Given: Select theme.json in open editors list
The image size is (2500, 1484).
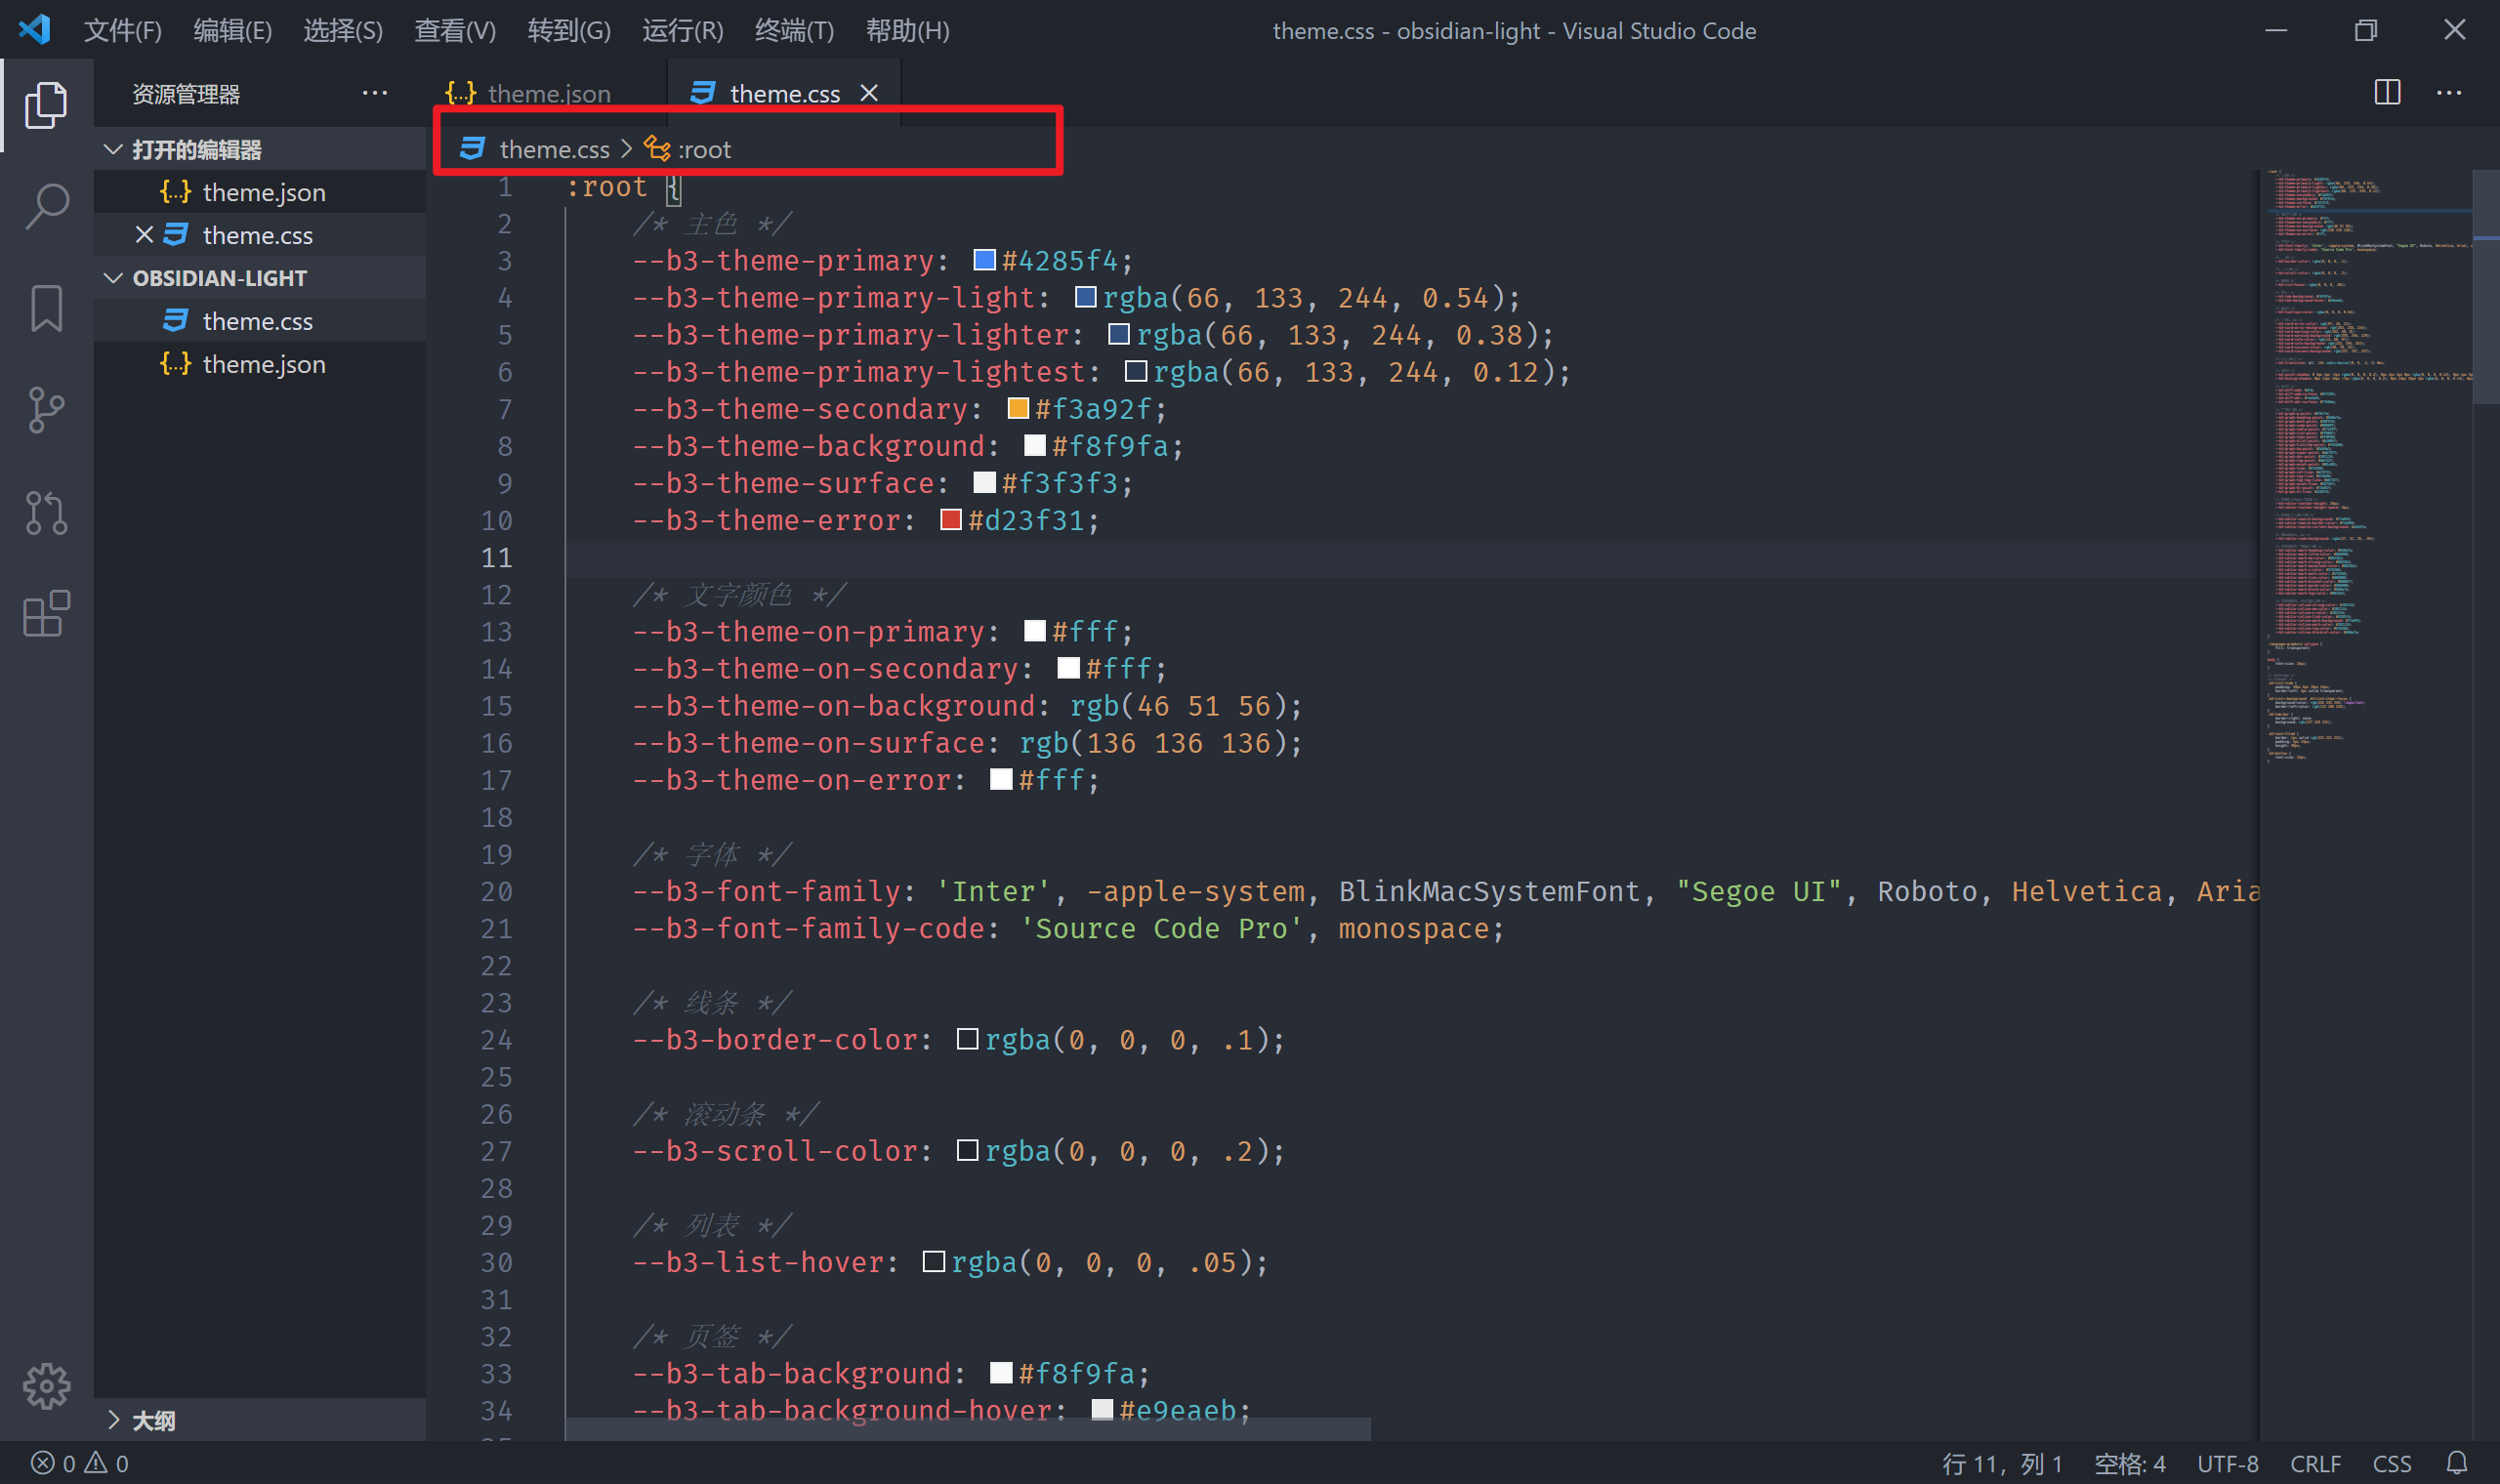Looking at the screenshot, I should (x=260, y=192).
